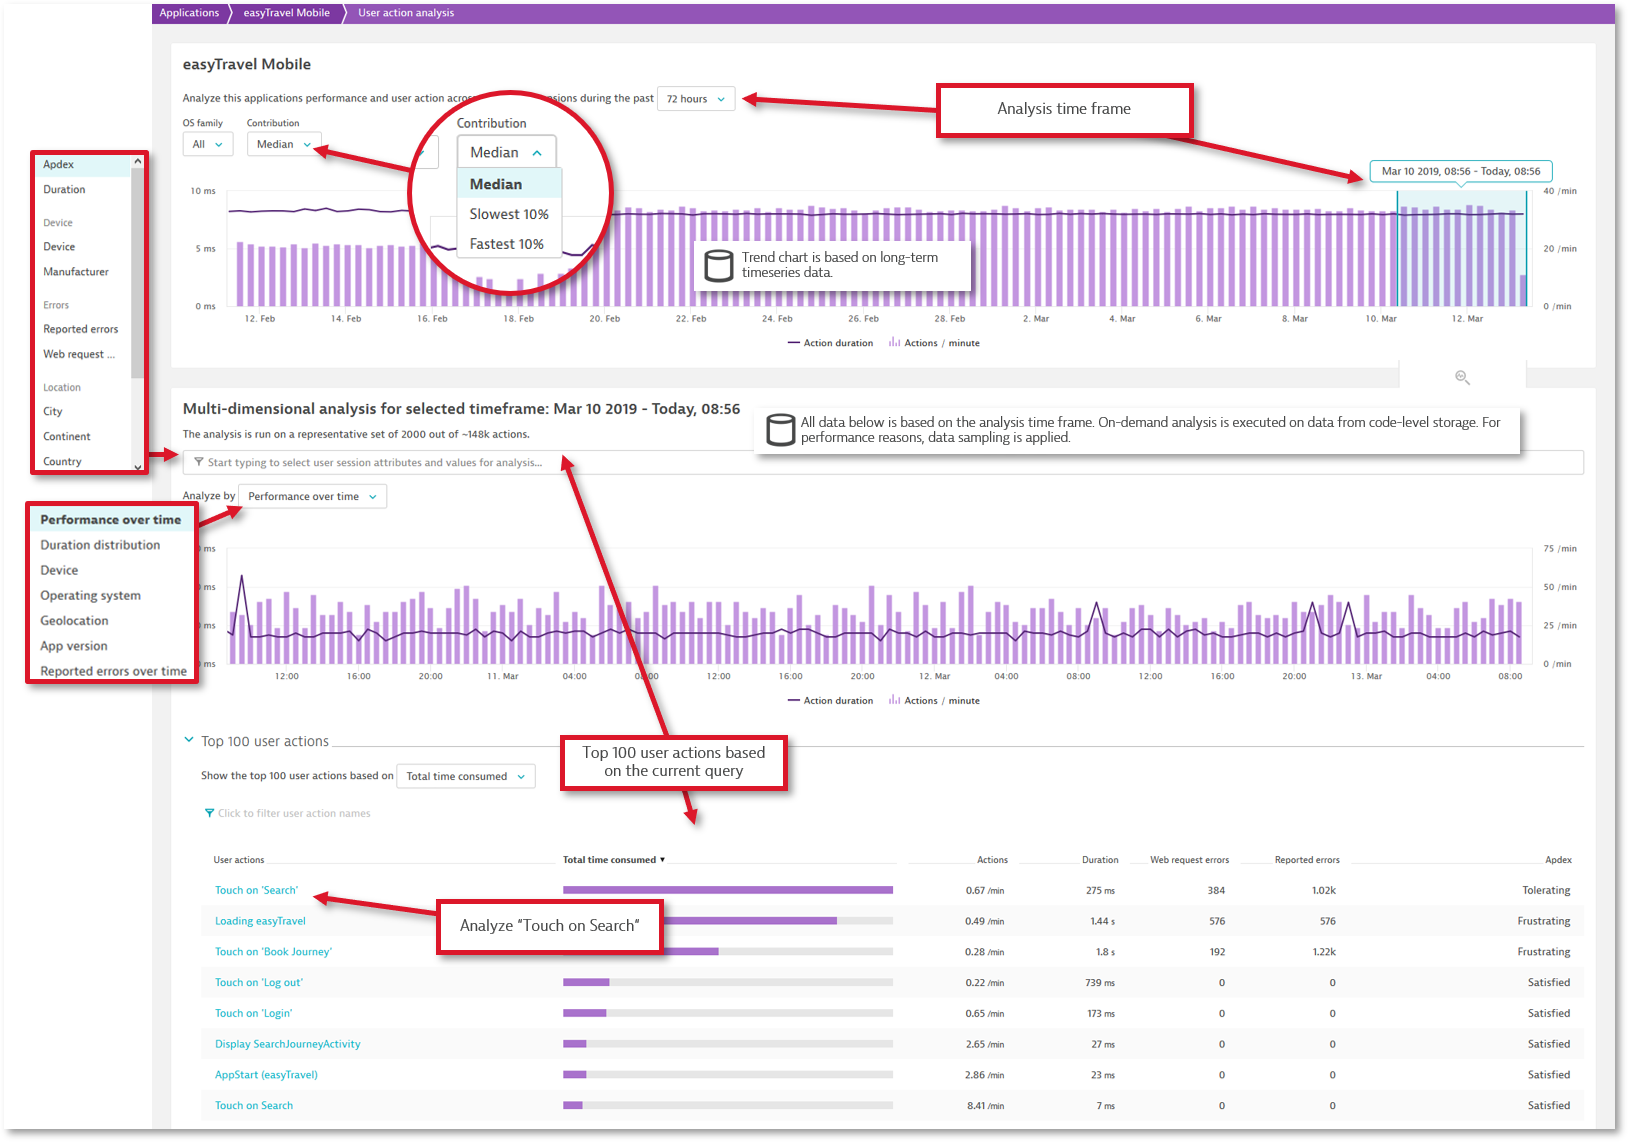Toggle Action duration legend in top chart
This screenshot has width=1628, height=1142.
pyautogui.click(x=830, y=343)
